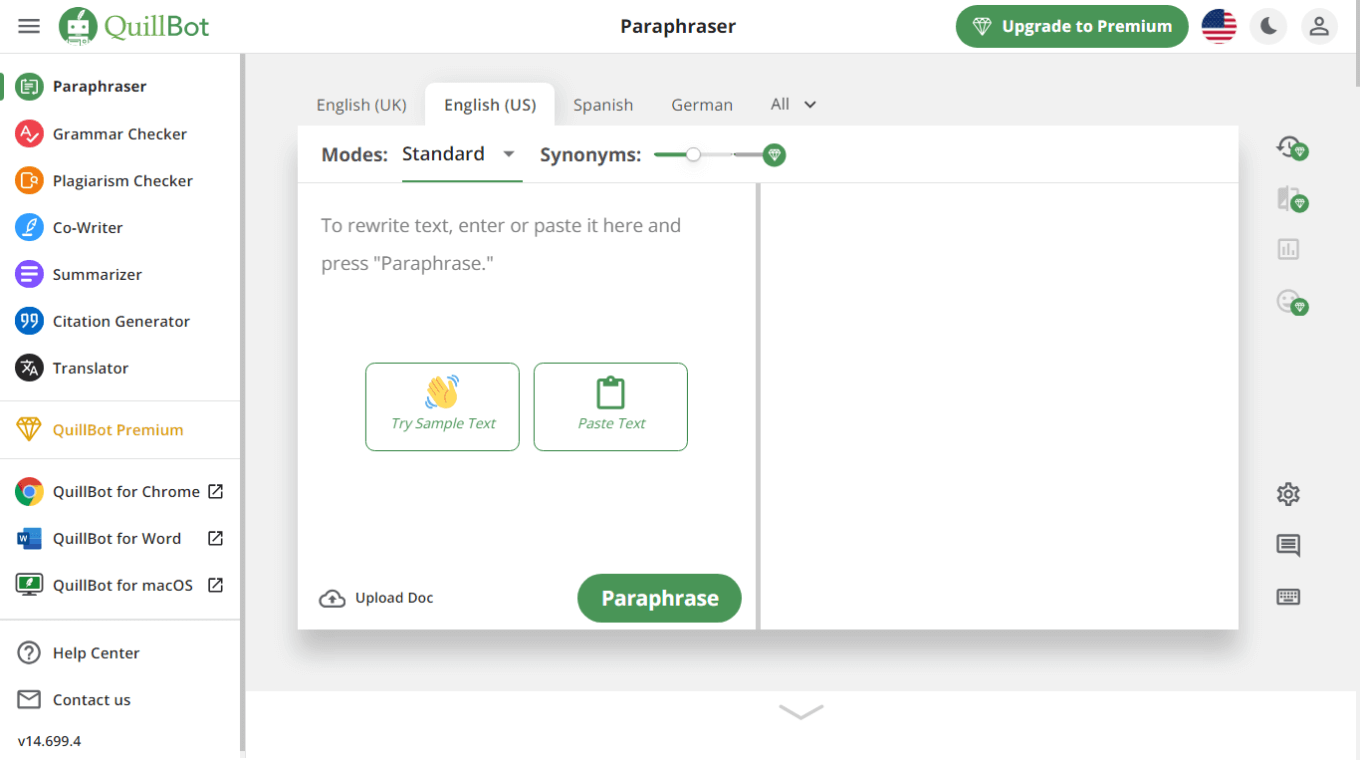Click the US flag language icon

[1219, 26]
